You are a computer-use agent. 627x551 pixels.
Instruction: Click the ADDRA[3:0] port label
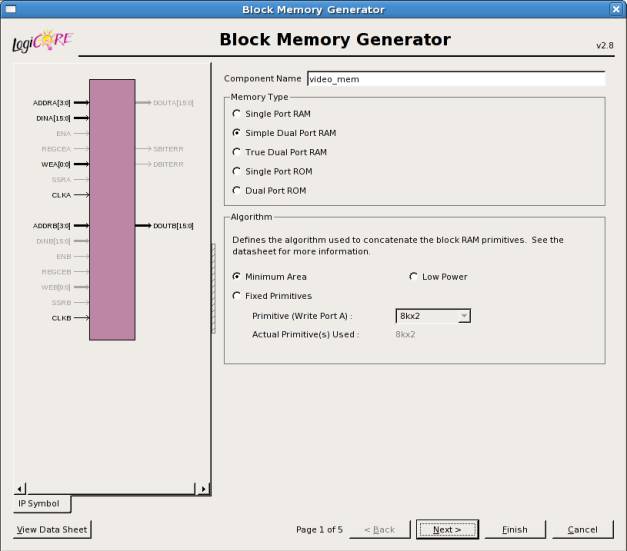pyautogui.click(x=52, y=103)
